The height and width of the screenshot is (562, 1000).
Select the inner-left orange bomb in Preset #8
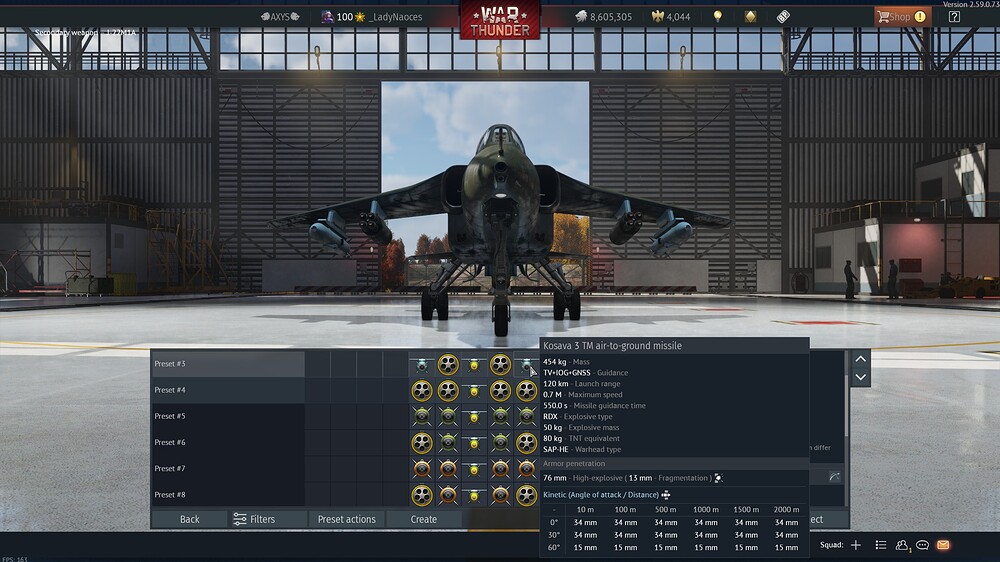point(448,495)
